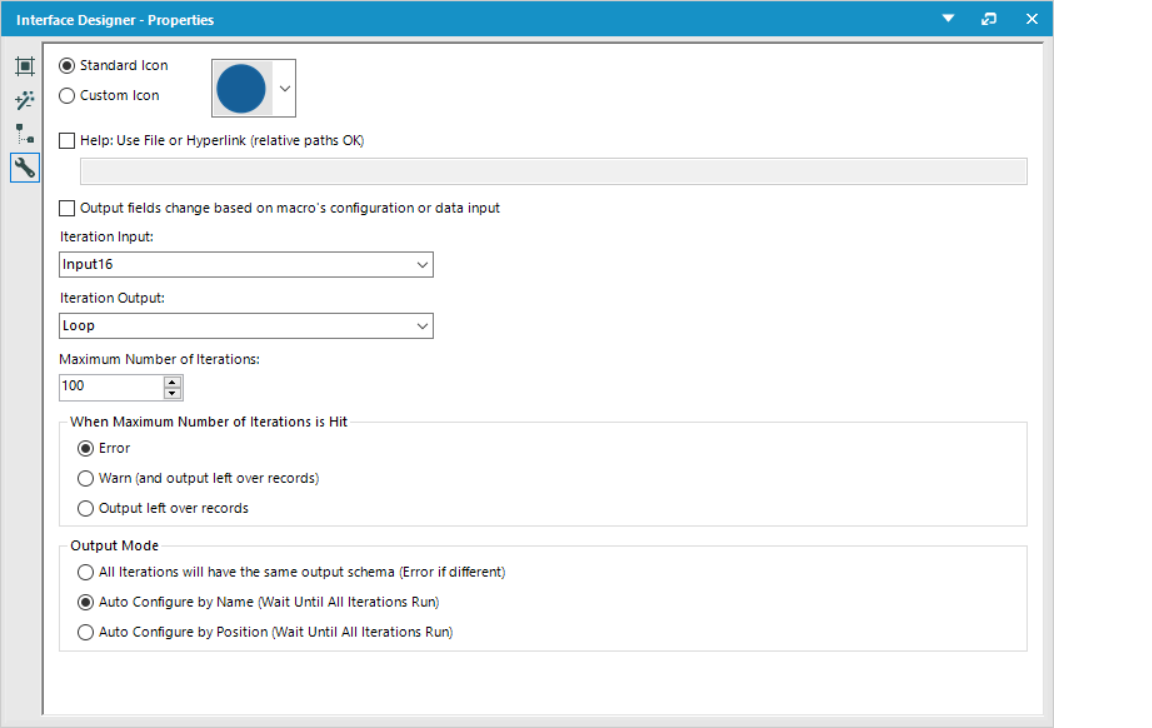The image size is (1152, 728).
Task: Select the Standard Icon option
Action: point(66,65)
